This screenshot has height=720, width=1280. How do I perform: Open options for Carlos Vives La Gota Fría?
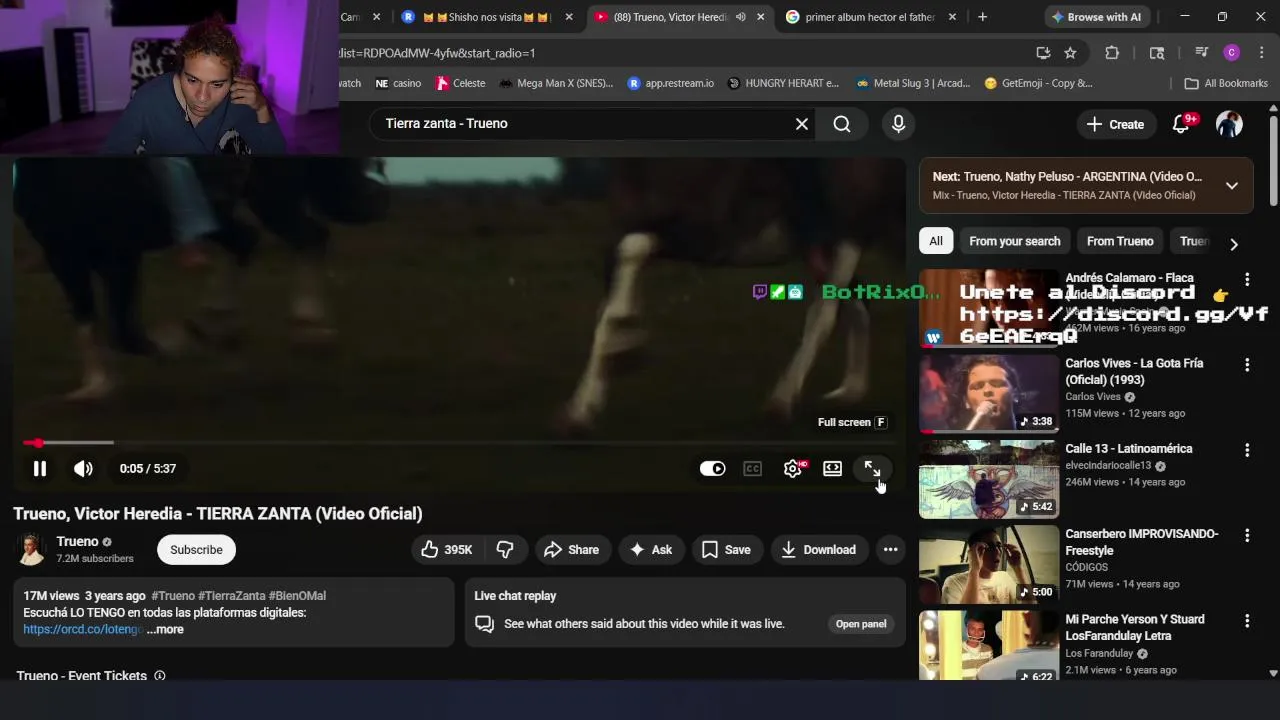point(1247,365)
